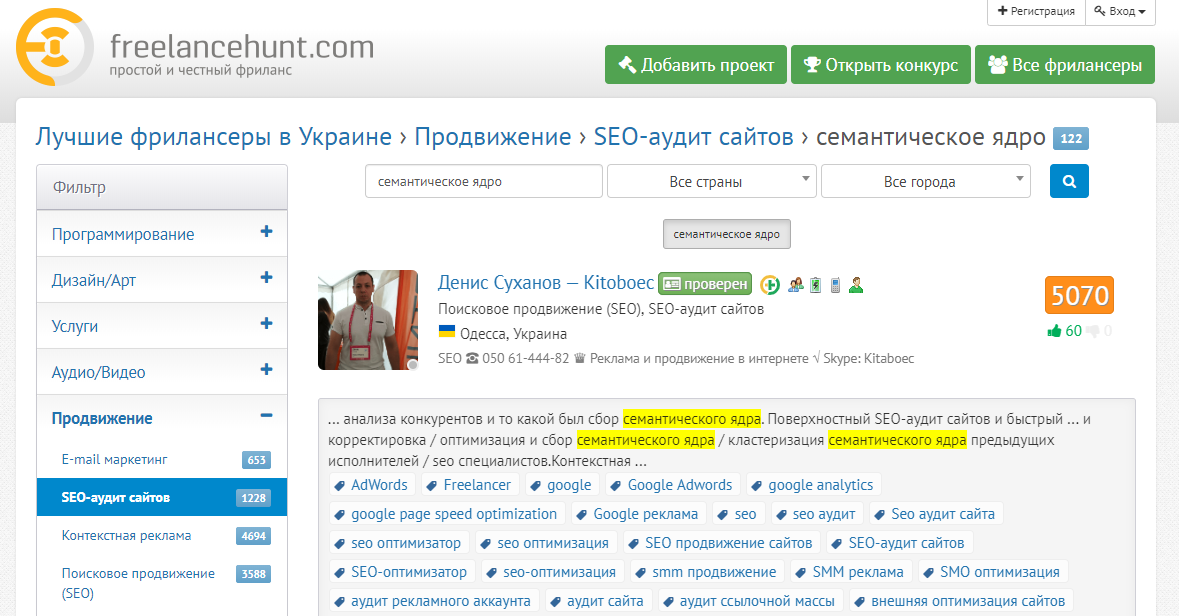This screenshot has height=616, width=1179.
Task: Click the Открыть конкурс button
Action: pos(880,65)
